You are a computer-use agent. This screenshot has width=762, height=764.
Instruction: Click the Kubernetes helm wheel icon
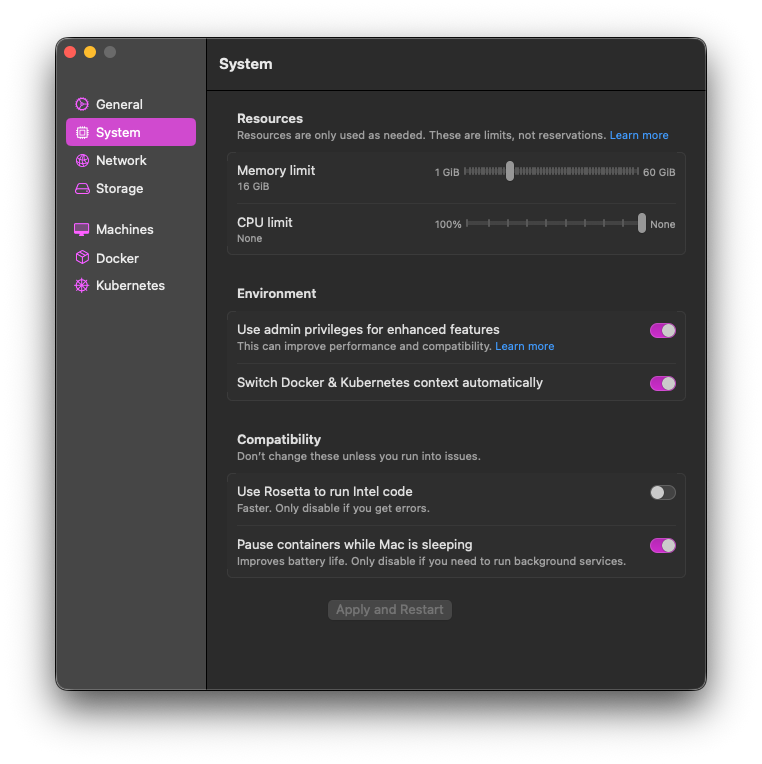tap(82, 286)
